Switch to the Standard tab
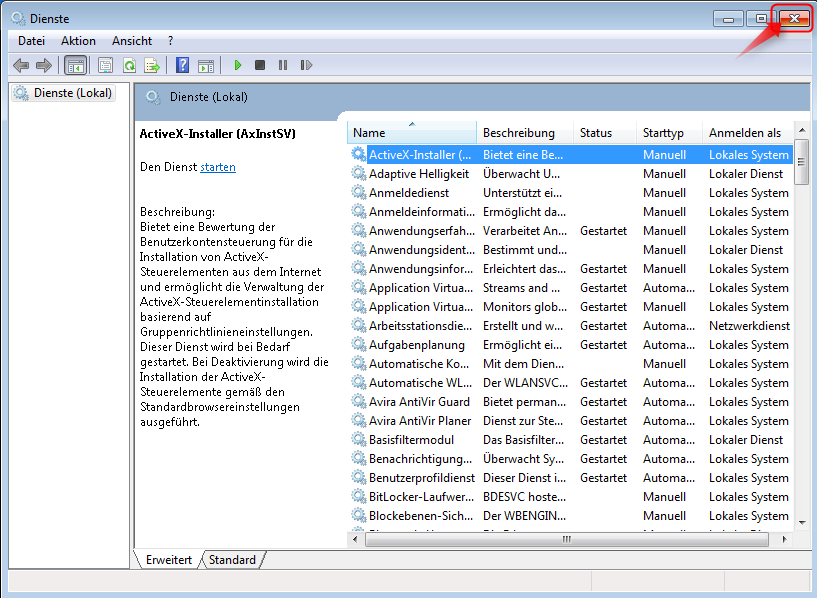The width and height of the screenshot is (817, 598). (x=231, y=560)
